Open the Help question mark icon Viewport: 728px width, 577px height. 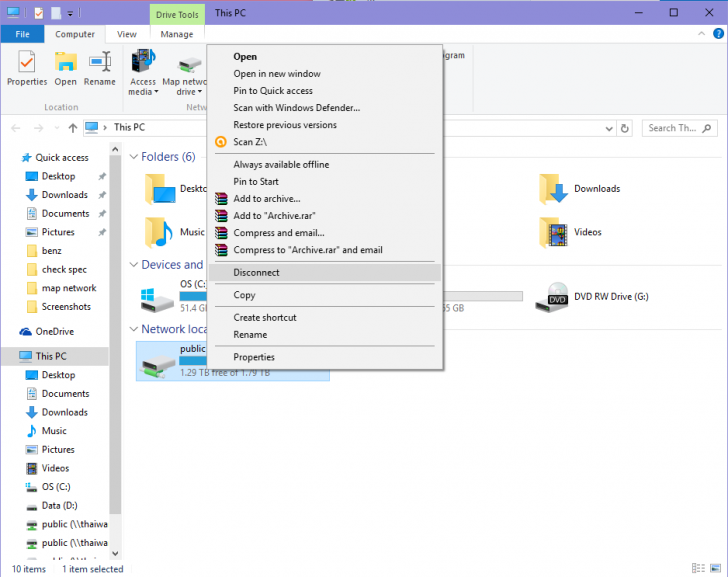(x=718, y=33)
